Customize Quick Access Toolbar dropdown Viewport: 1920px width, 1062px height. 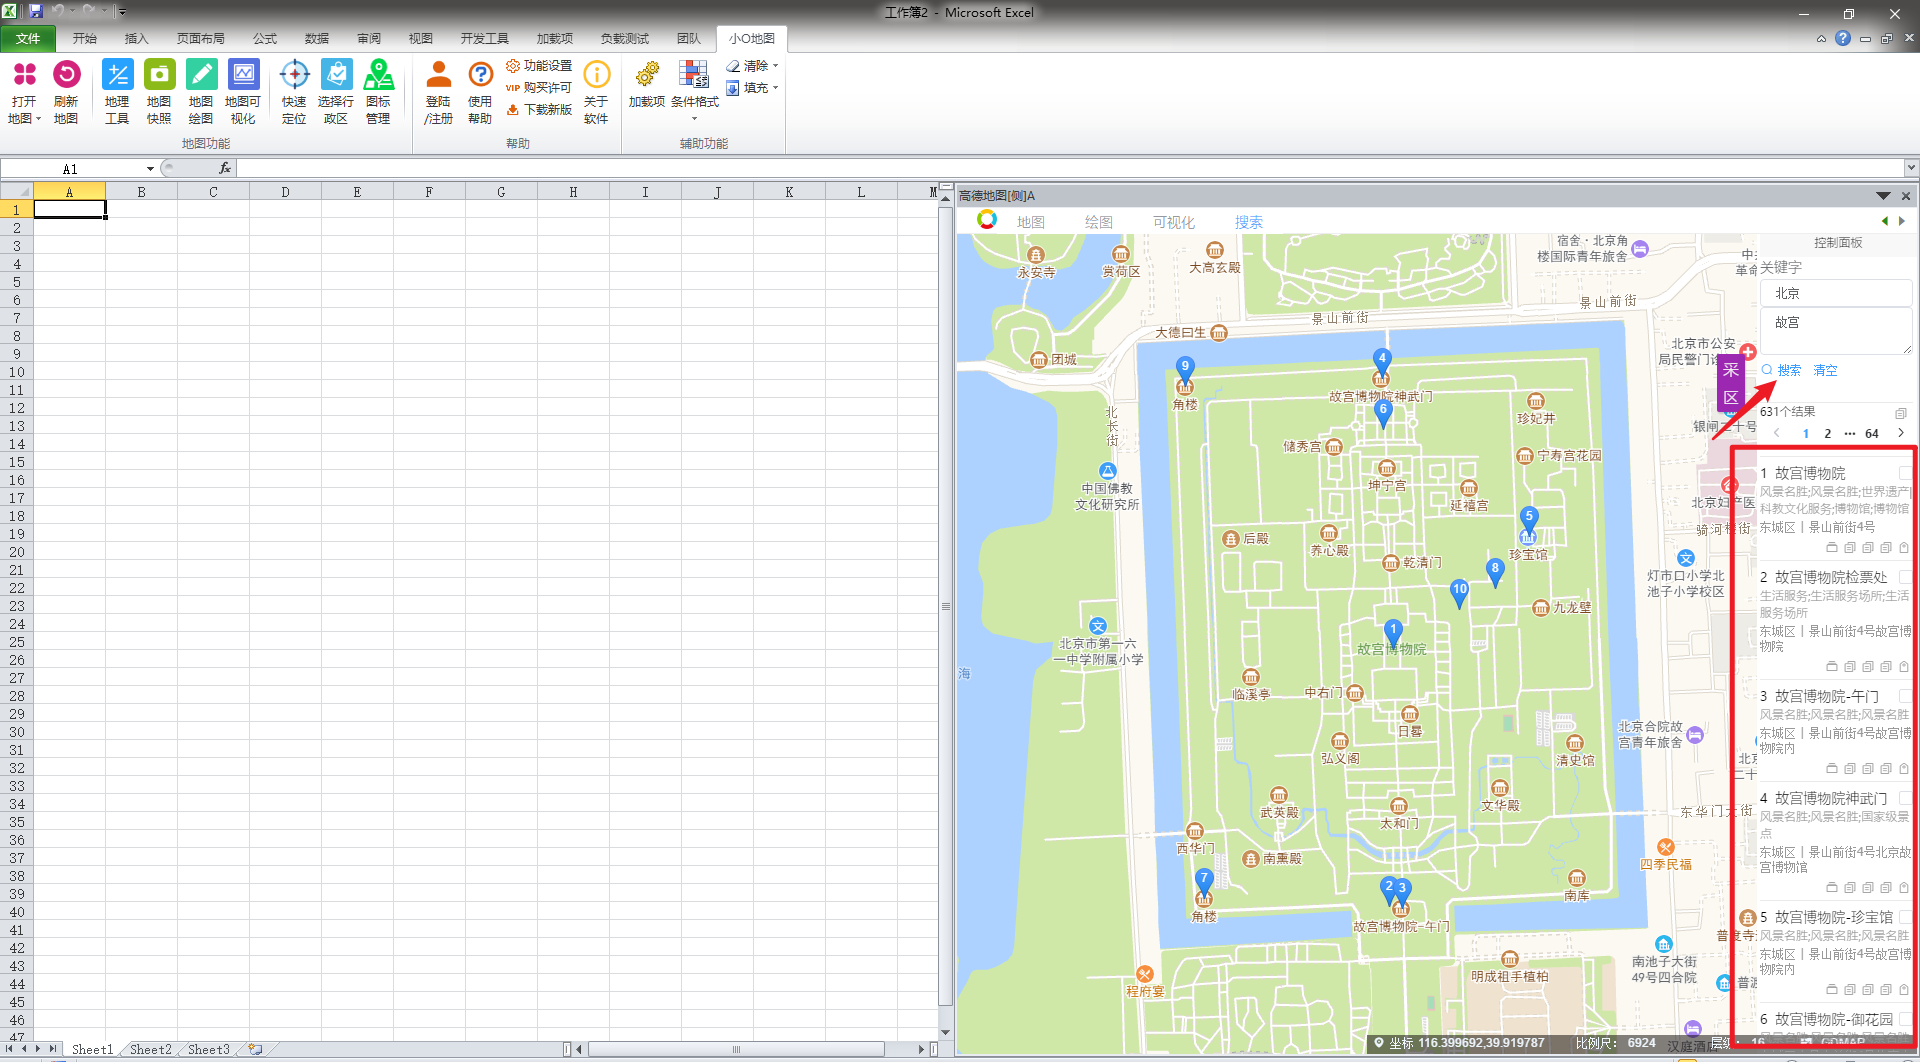123,12
